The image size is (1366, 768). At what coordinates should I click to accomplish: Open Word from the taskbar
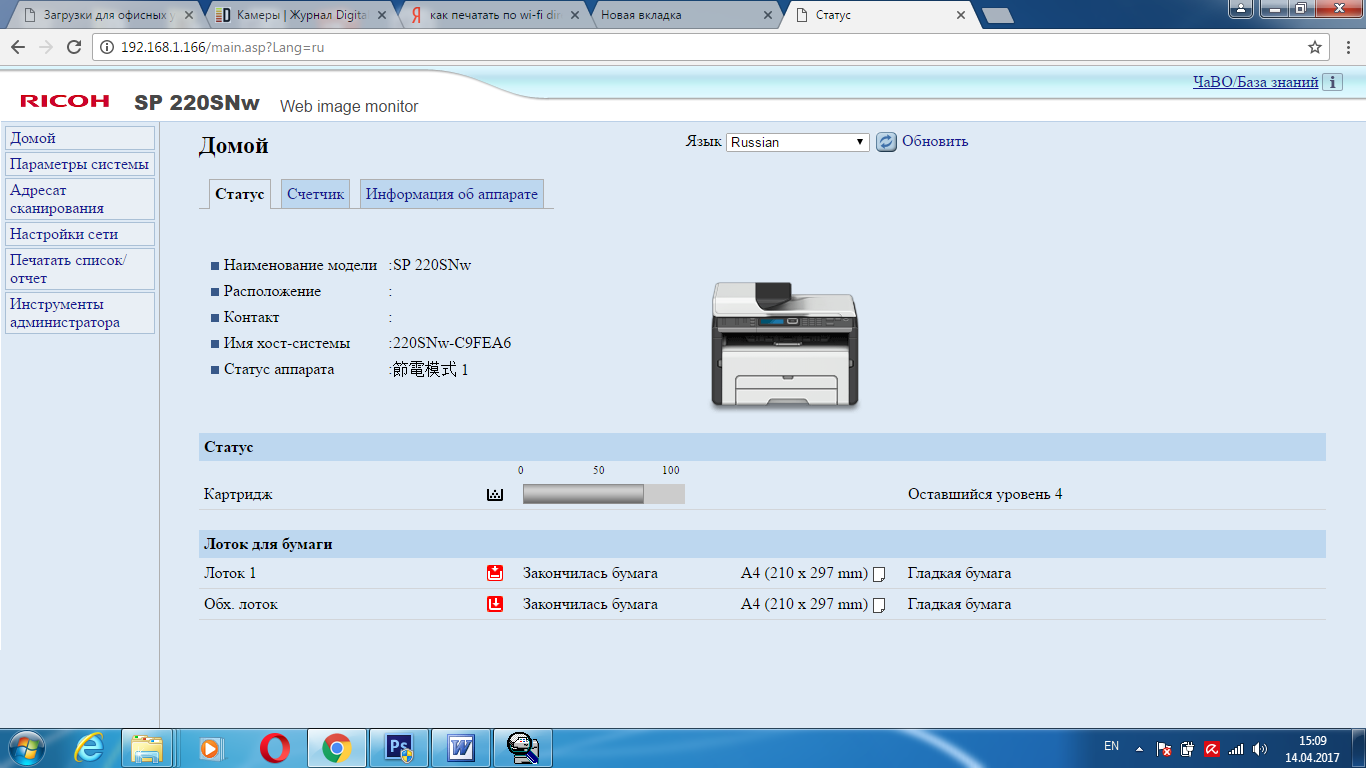tap(461, 748)
